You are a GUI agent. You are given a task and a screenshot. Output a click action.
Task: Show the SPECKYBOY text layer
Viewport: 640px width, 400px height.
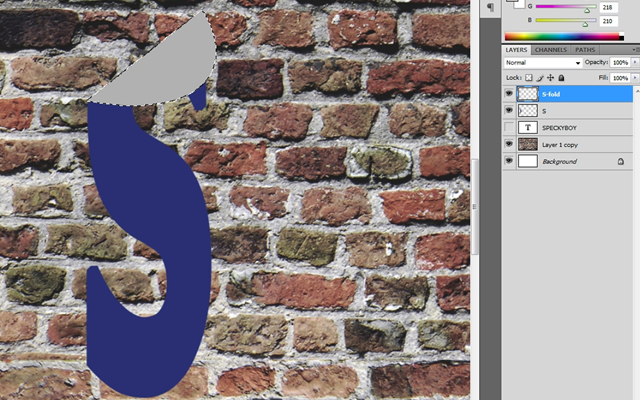click(509, 127)
